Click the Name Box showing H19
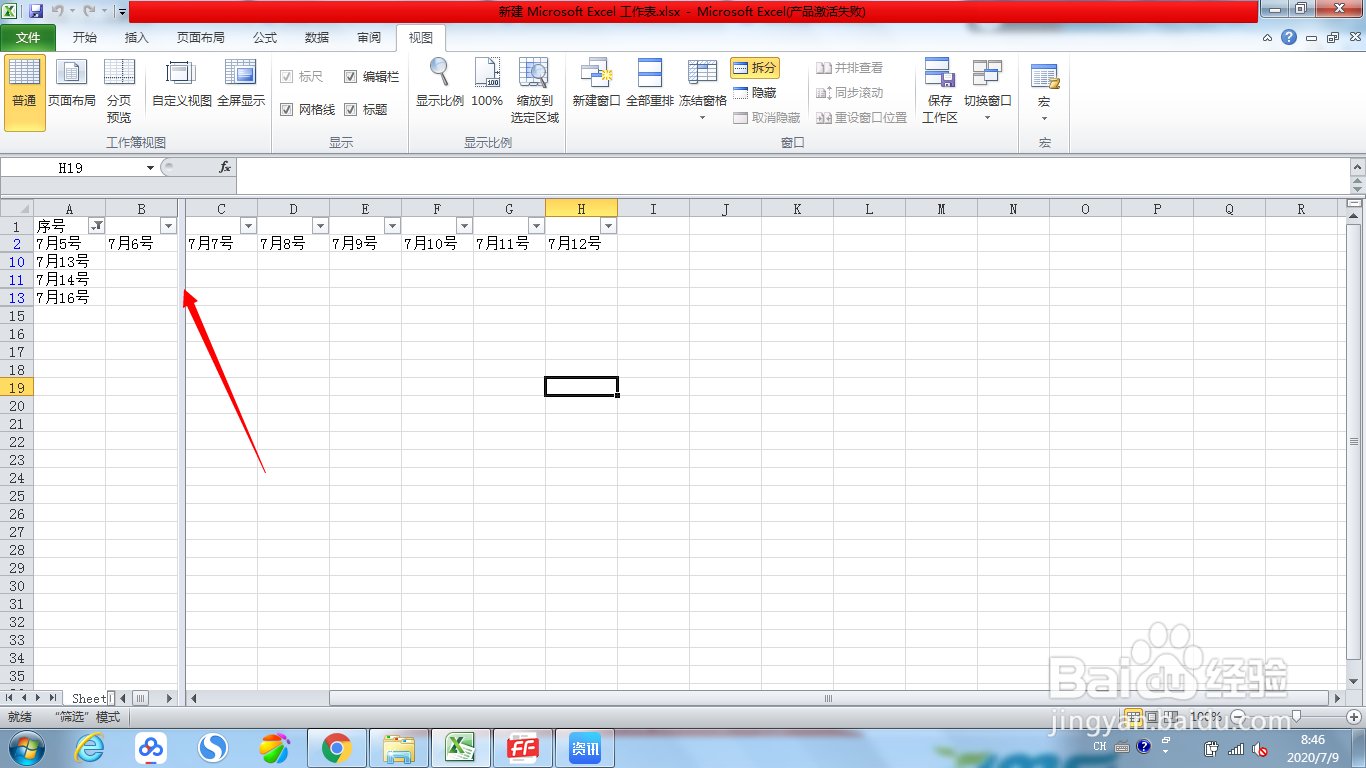 71,168
